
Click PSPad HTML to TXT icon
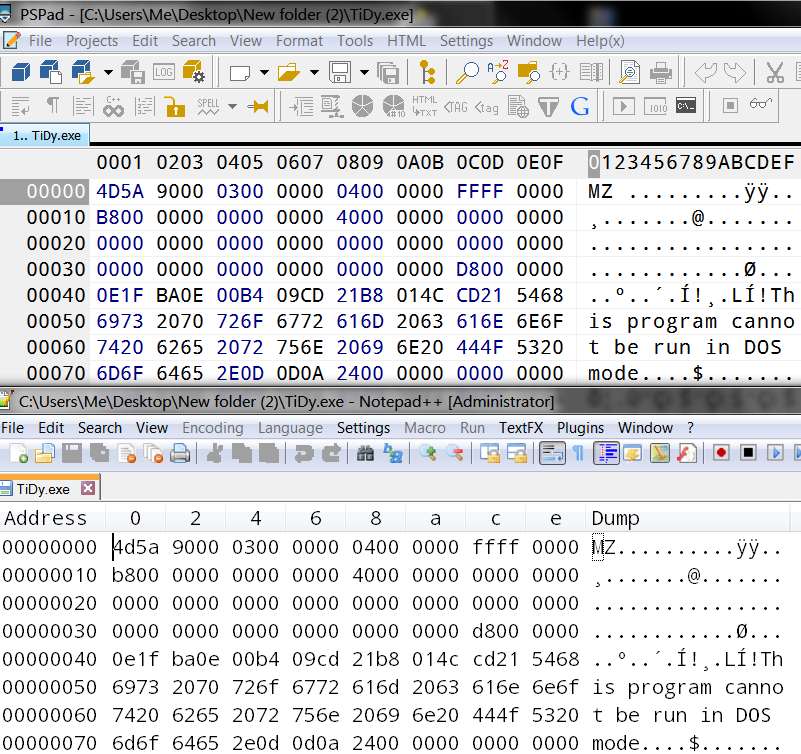[425, 106]
